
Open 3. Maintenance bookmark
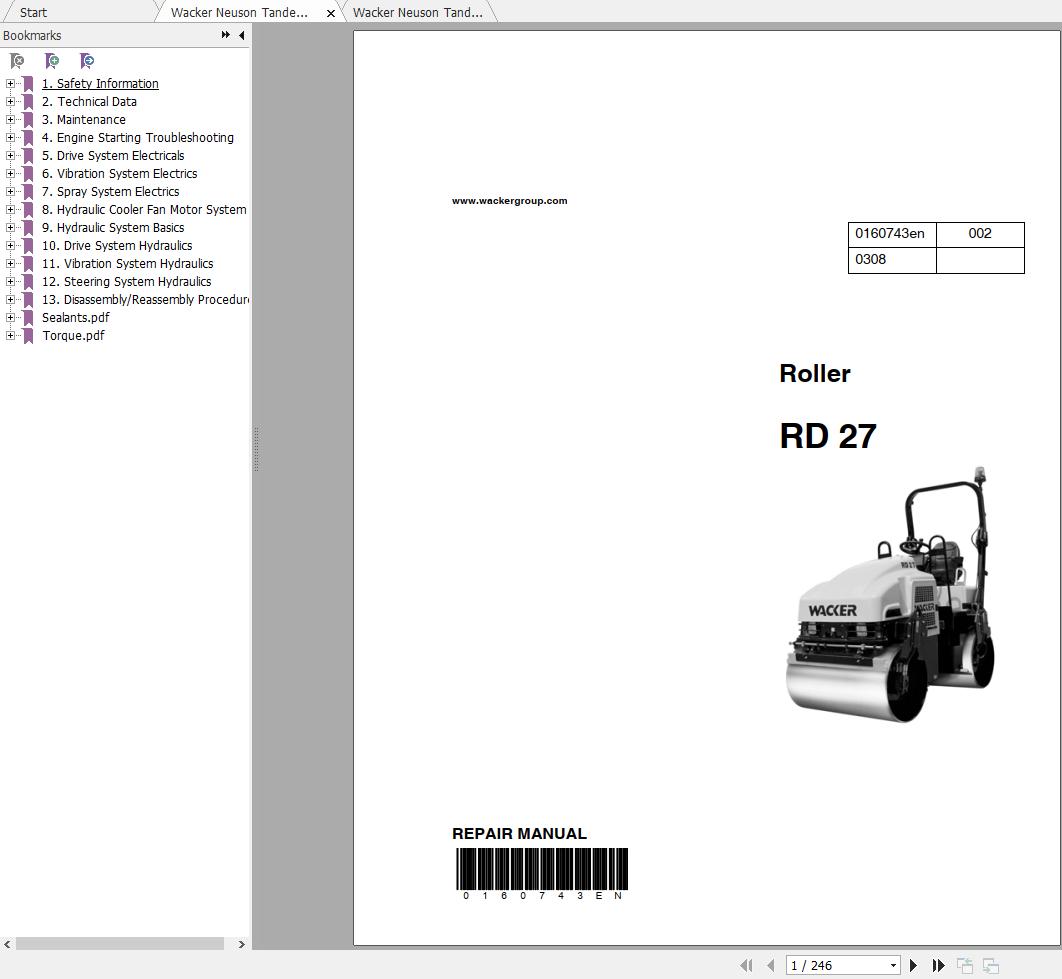(x=84, y=119)
